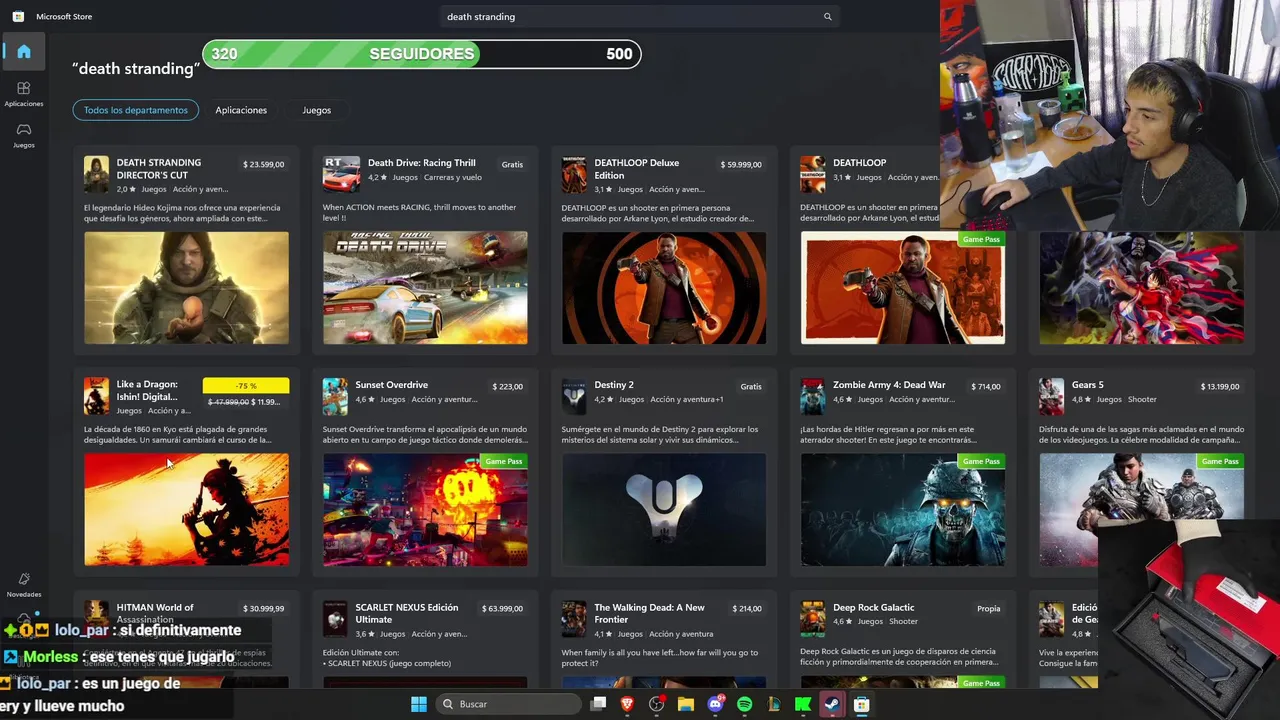Open The Walking Dead: A New Frontier title
This screenshot has width=1280, height=720.
650,613
